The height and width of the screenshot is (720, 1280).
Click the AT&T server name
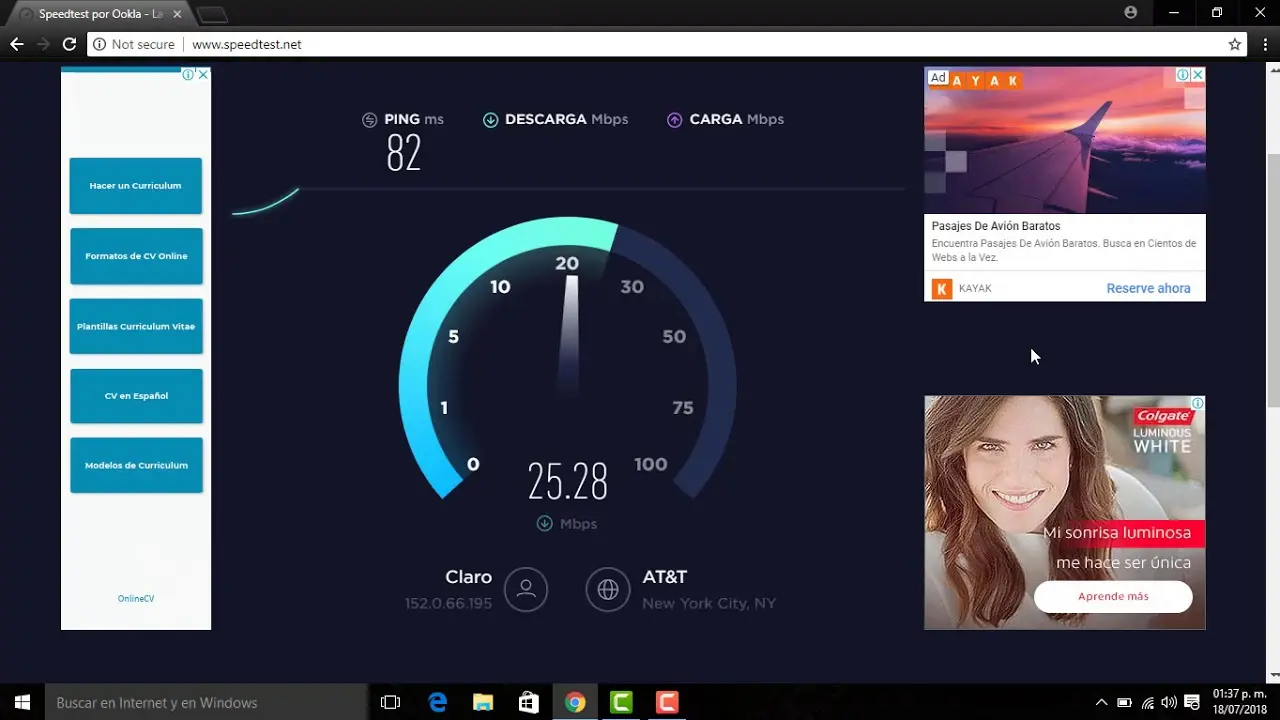tap(664, 577)
